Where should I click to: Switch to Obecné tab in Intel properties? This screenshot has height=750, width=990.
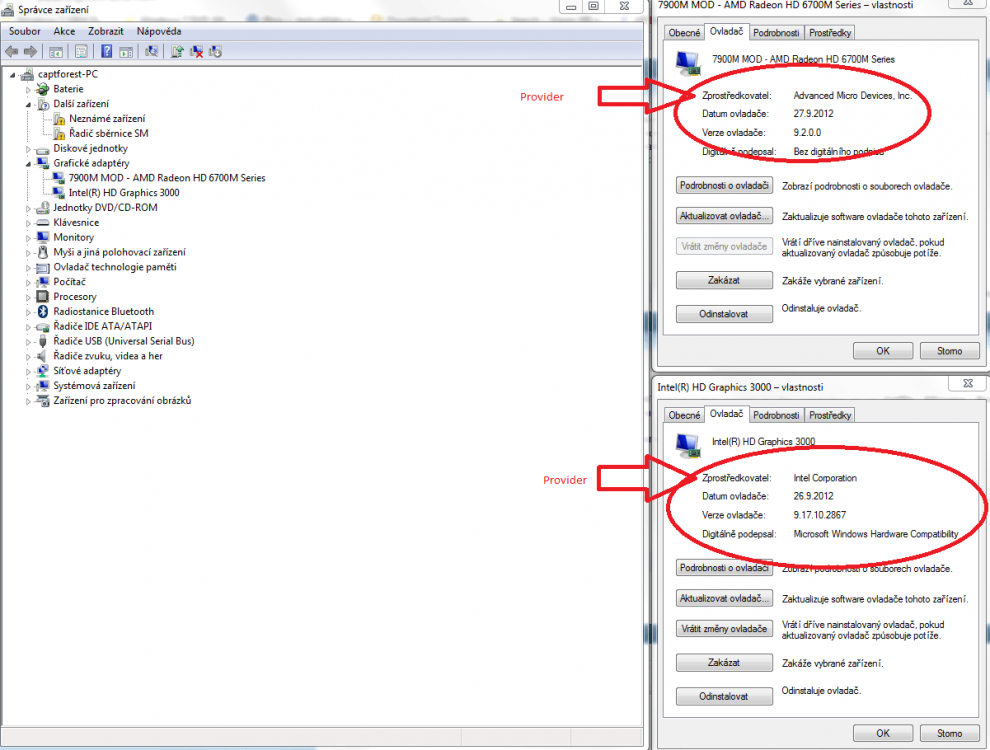(x=684, y=415)
